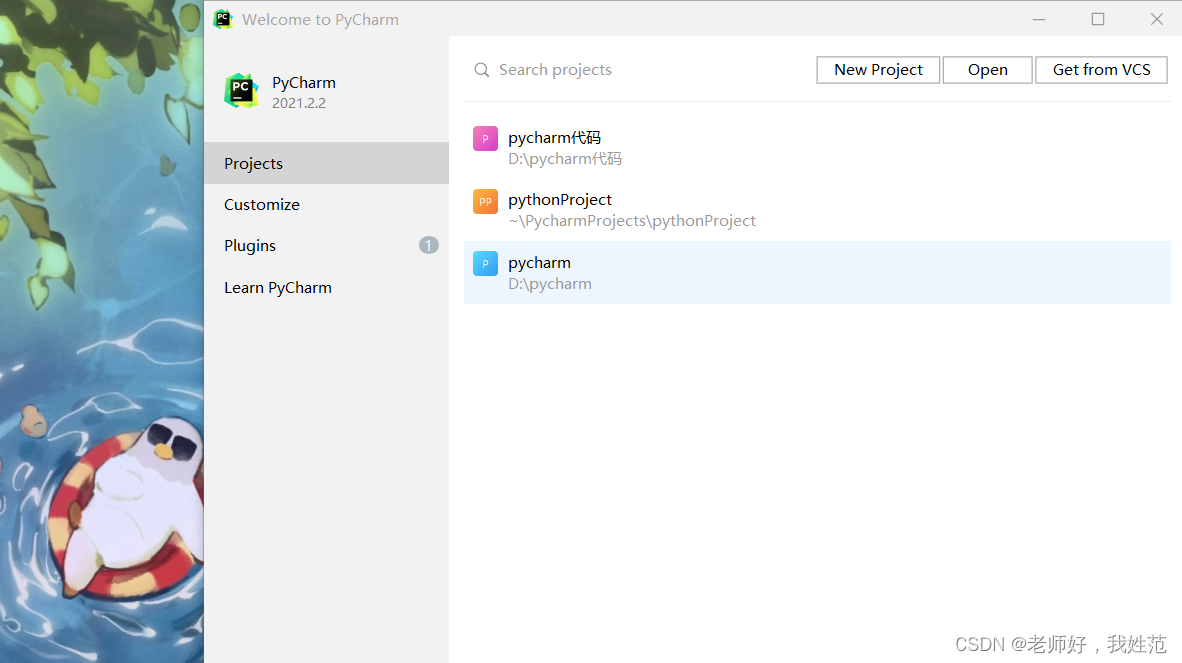Close the Welcome to PyCharm window
Screen dimensions: 1182x663
(x=1156, y=19)
